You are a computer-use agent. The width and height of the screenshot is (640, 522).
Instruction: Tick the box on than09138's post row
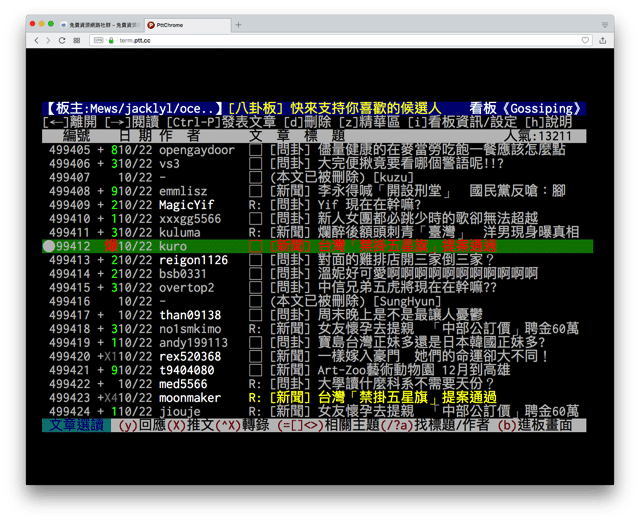tap(255, 315)
